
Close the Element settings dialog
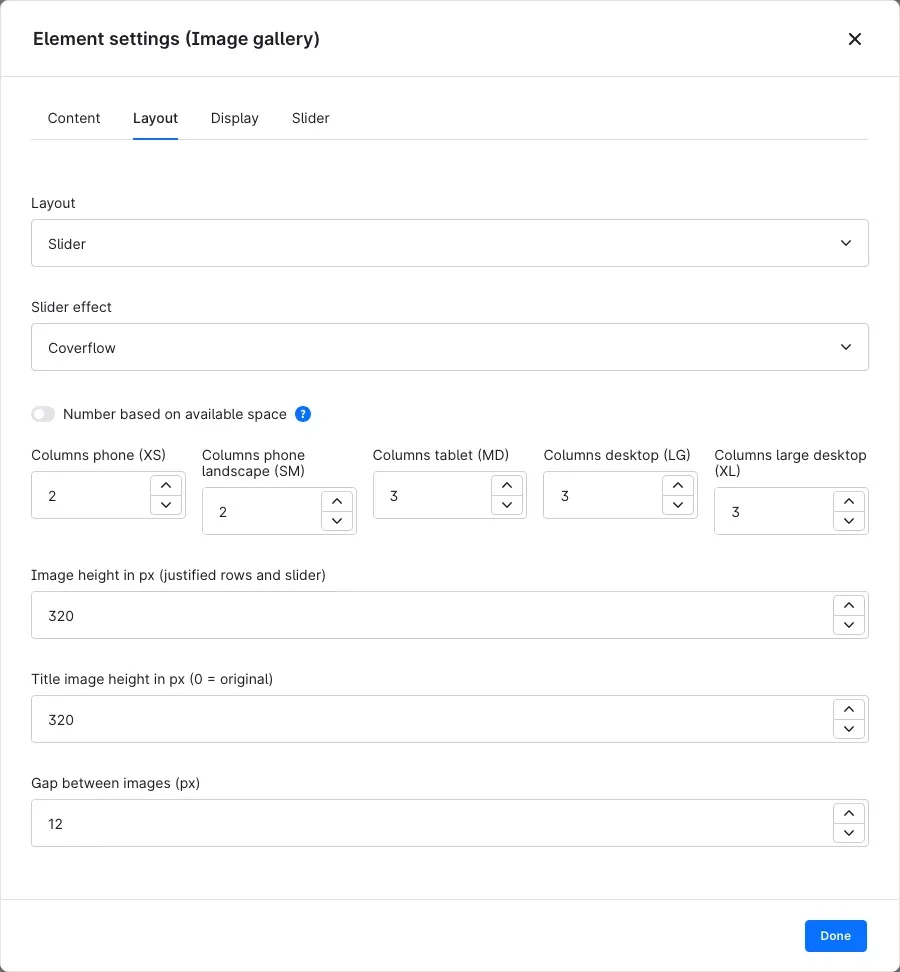[854, 39]
